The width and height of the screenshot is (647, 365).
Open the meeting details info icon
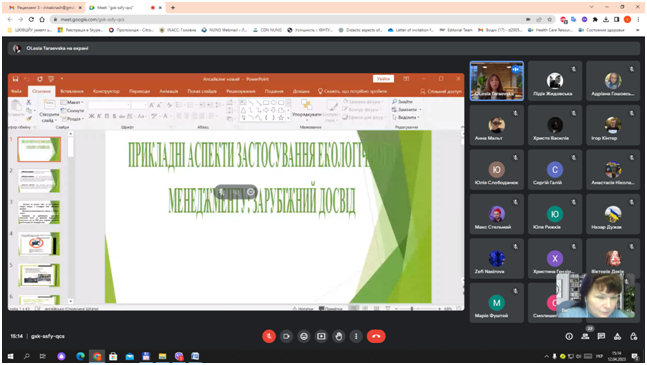pyautogui.click(x=569, y=337)
